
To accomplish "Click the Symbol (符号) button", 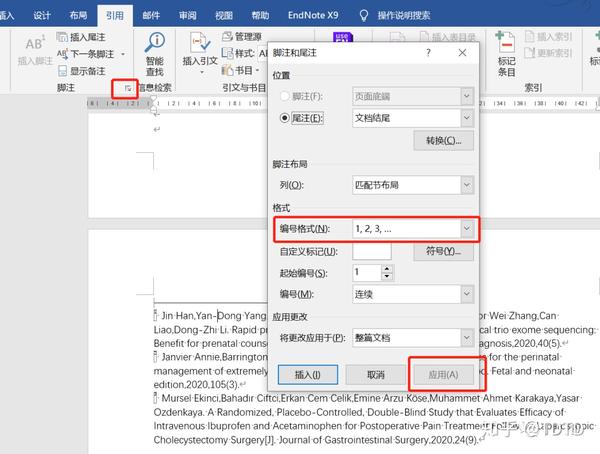I will (x=443, y=251).
